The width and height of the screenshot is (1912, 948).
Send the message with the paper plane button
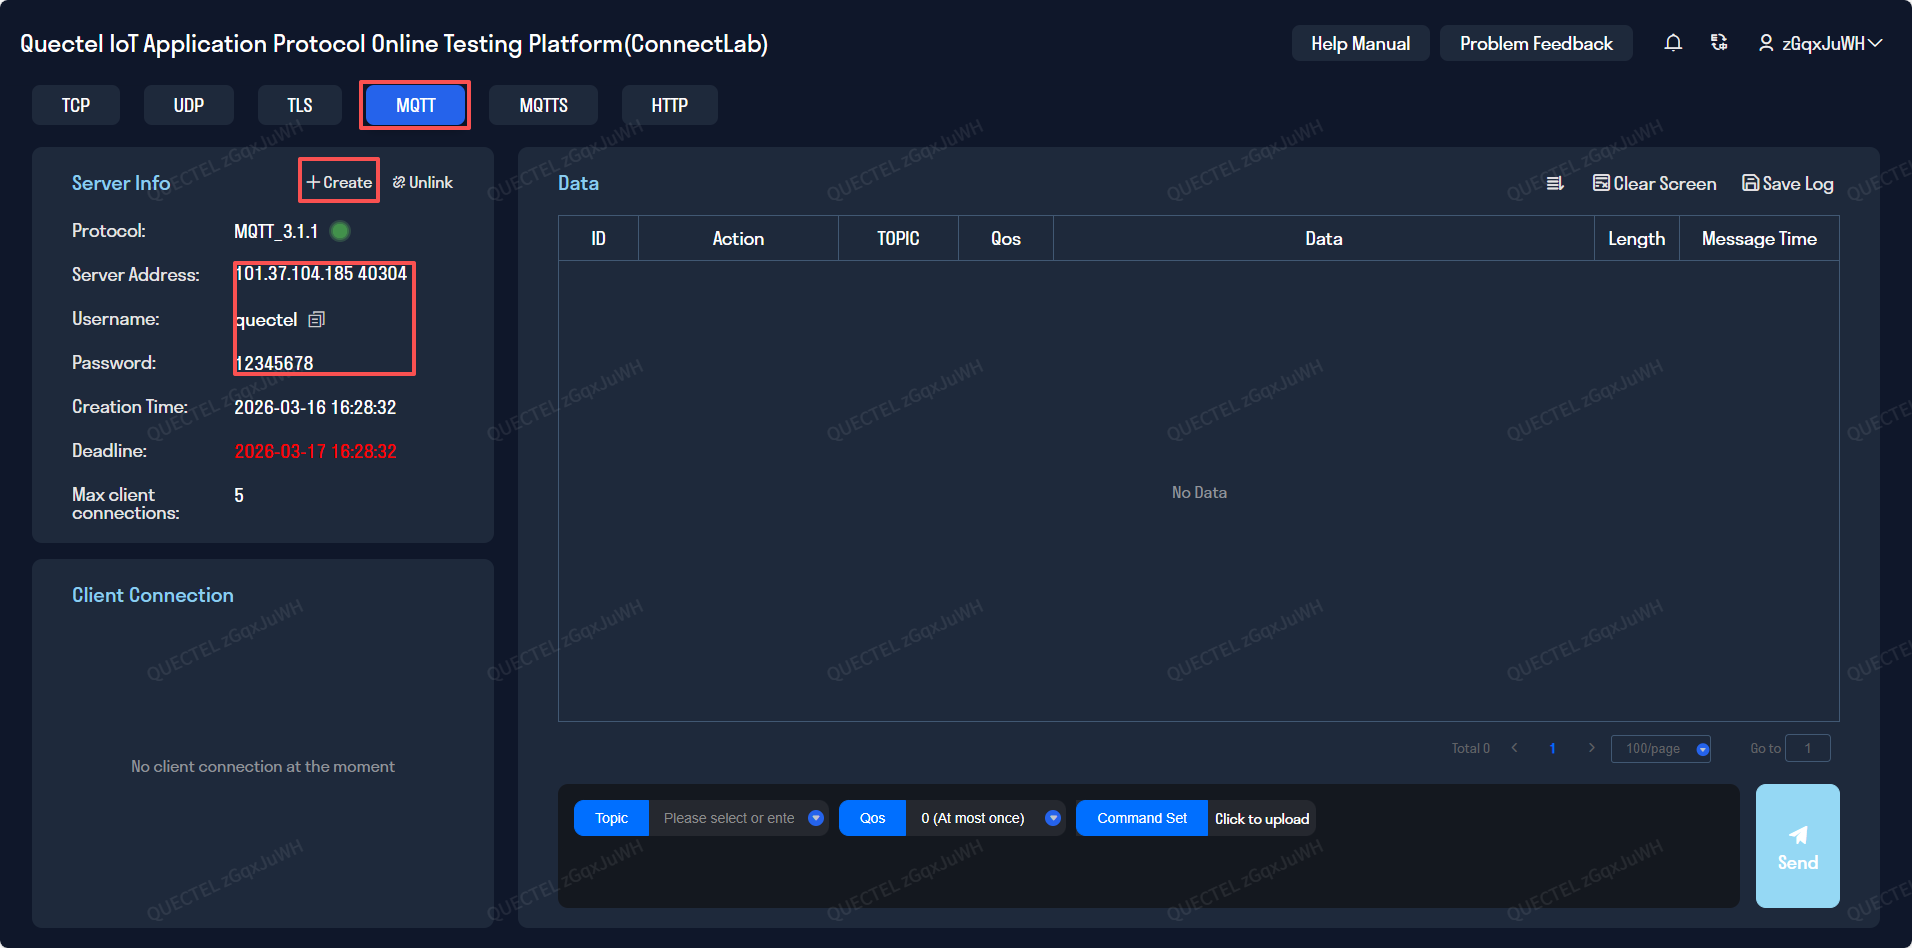pos(1797,845)
